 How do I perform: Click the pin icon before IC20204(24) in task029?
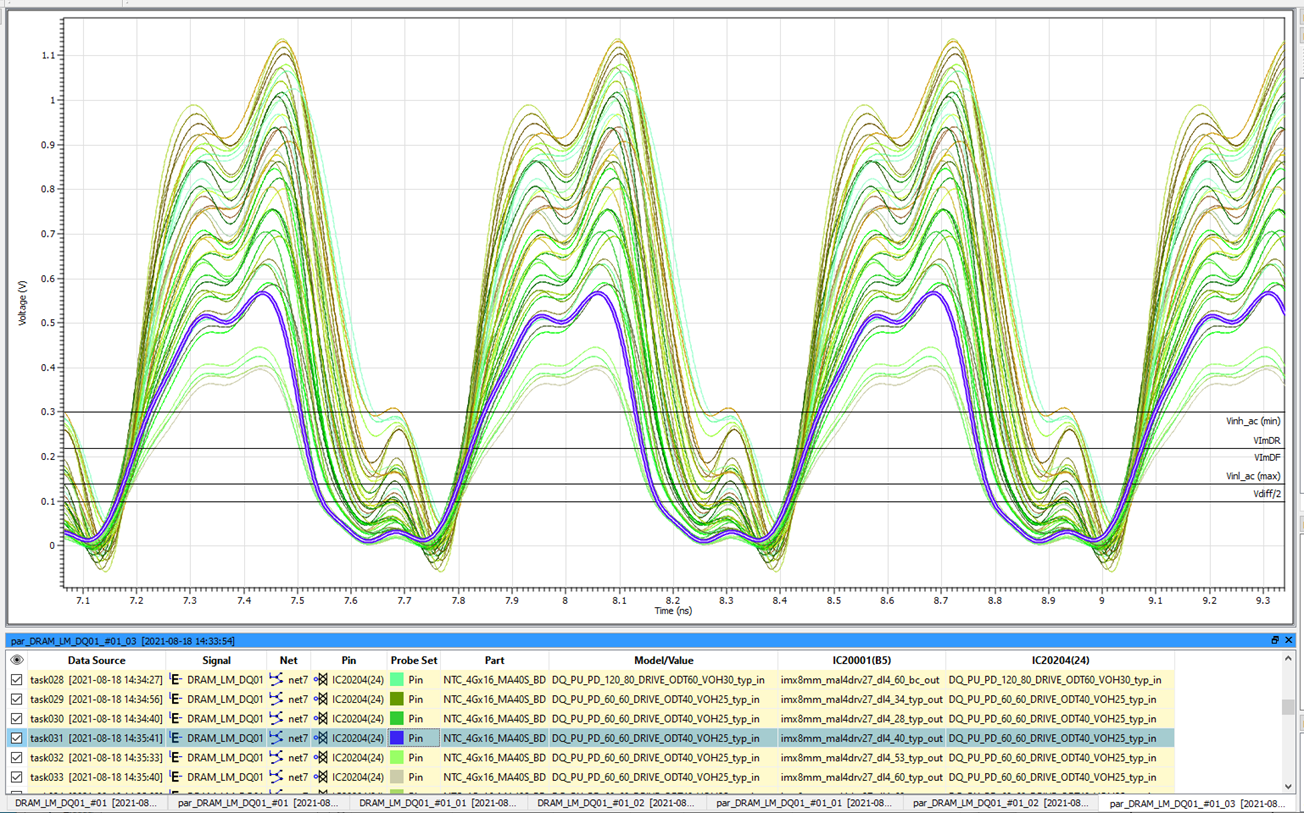[322, 698]
